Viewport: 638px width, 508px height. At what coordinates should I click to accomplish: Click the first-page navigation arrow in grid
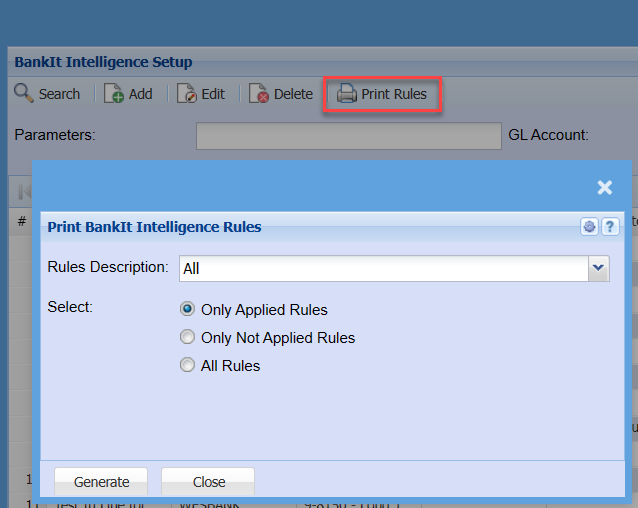(x=24, y=191)
